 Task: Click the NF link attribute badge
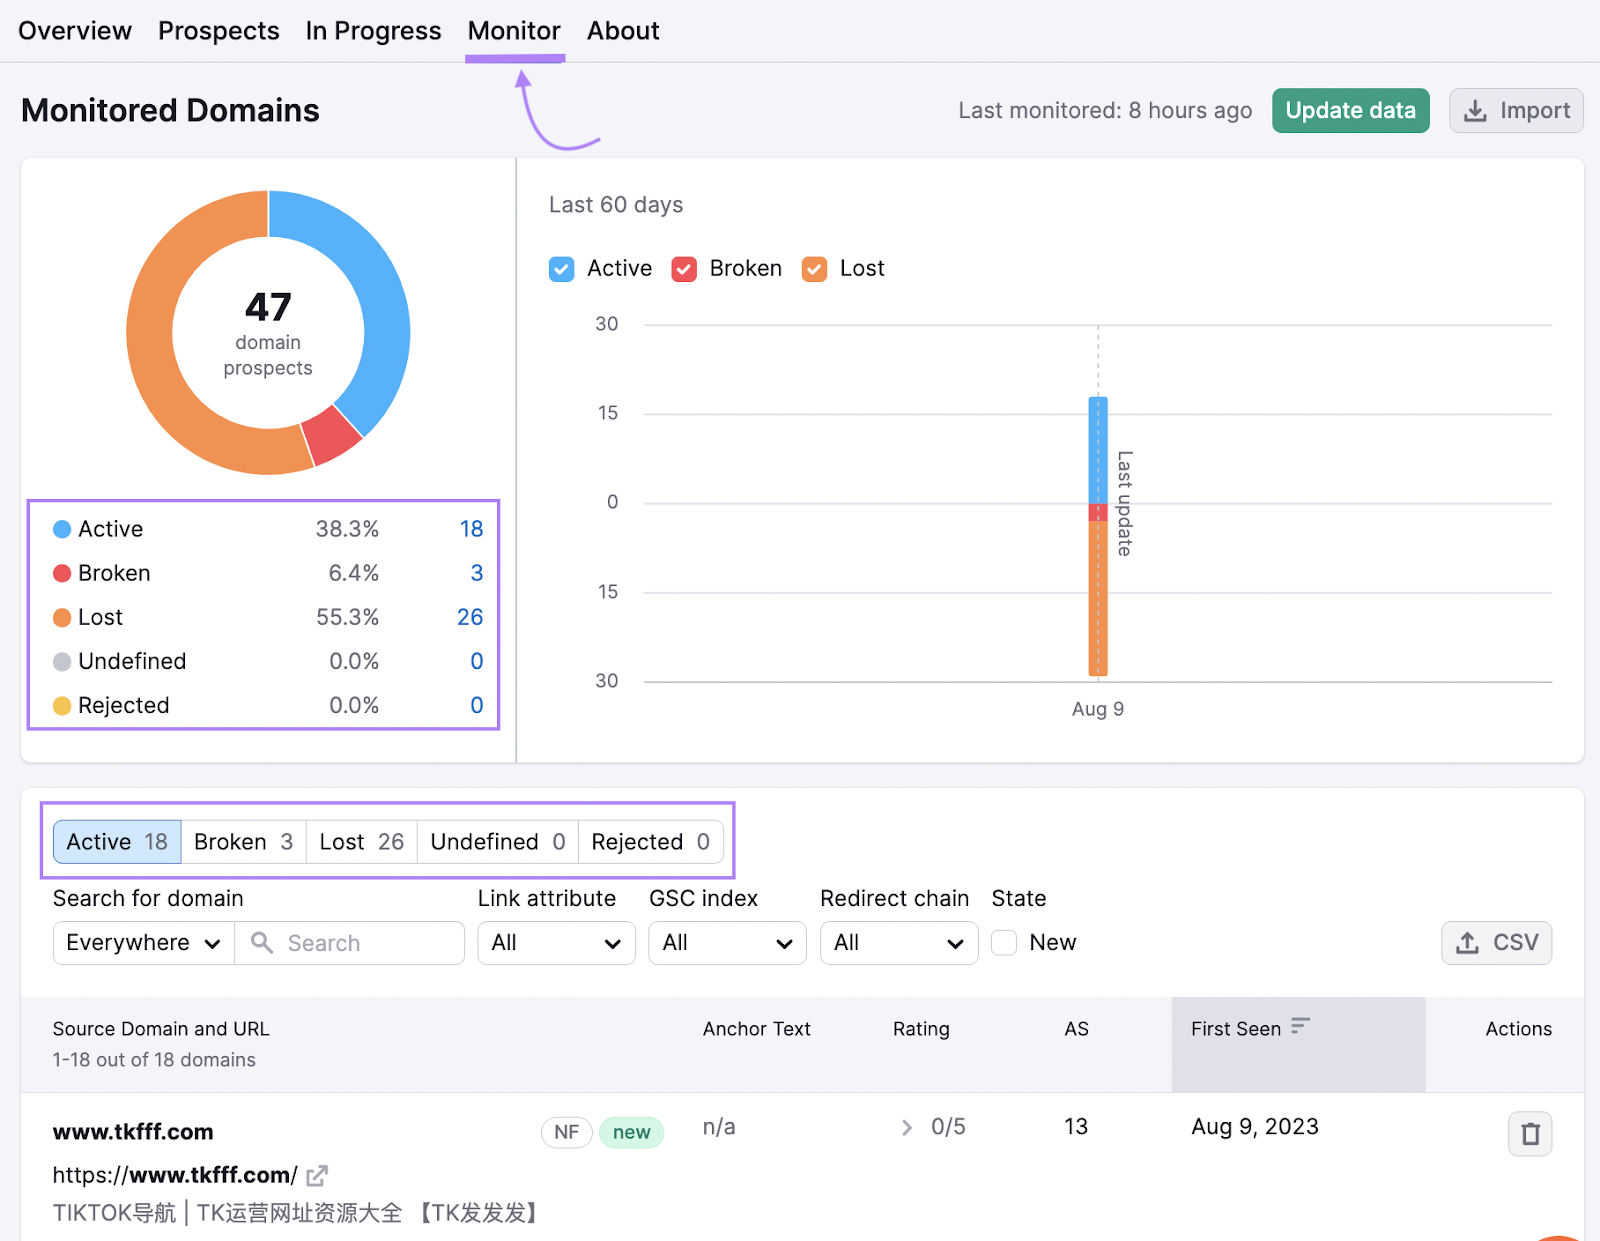566,1132
